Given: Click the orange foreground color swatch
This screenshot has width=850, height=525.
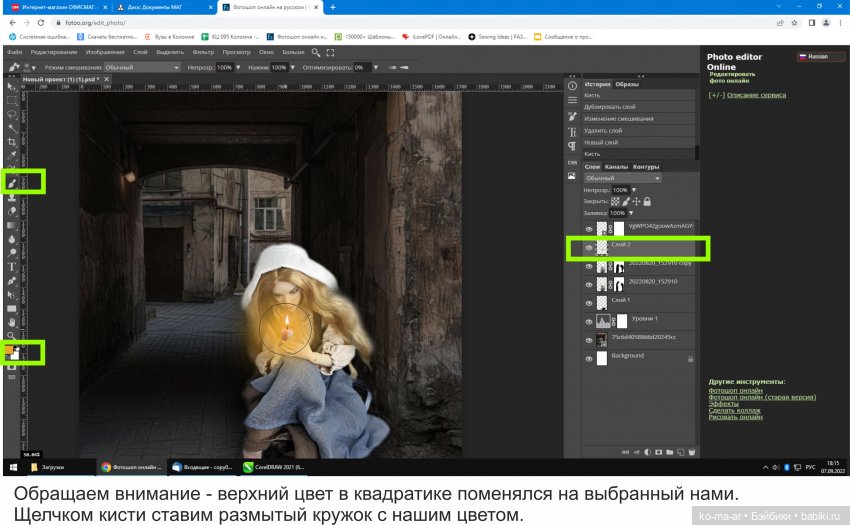Looking at the screenshot, I should pos(9,350).
